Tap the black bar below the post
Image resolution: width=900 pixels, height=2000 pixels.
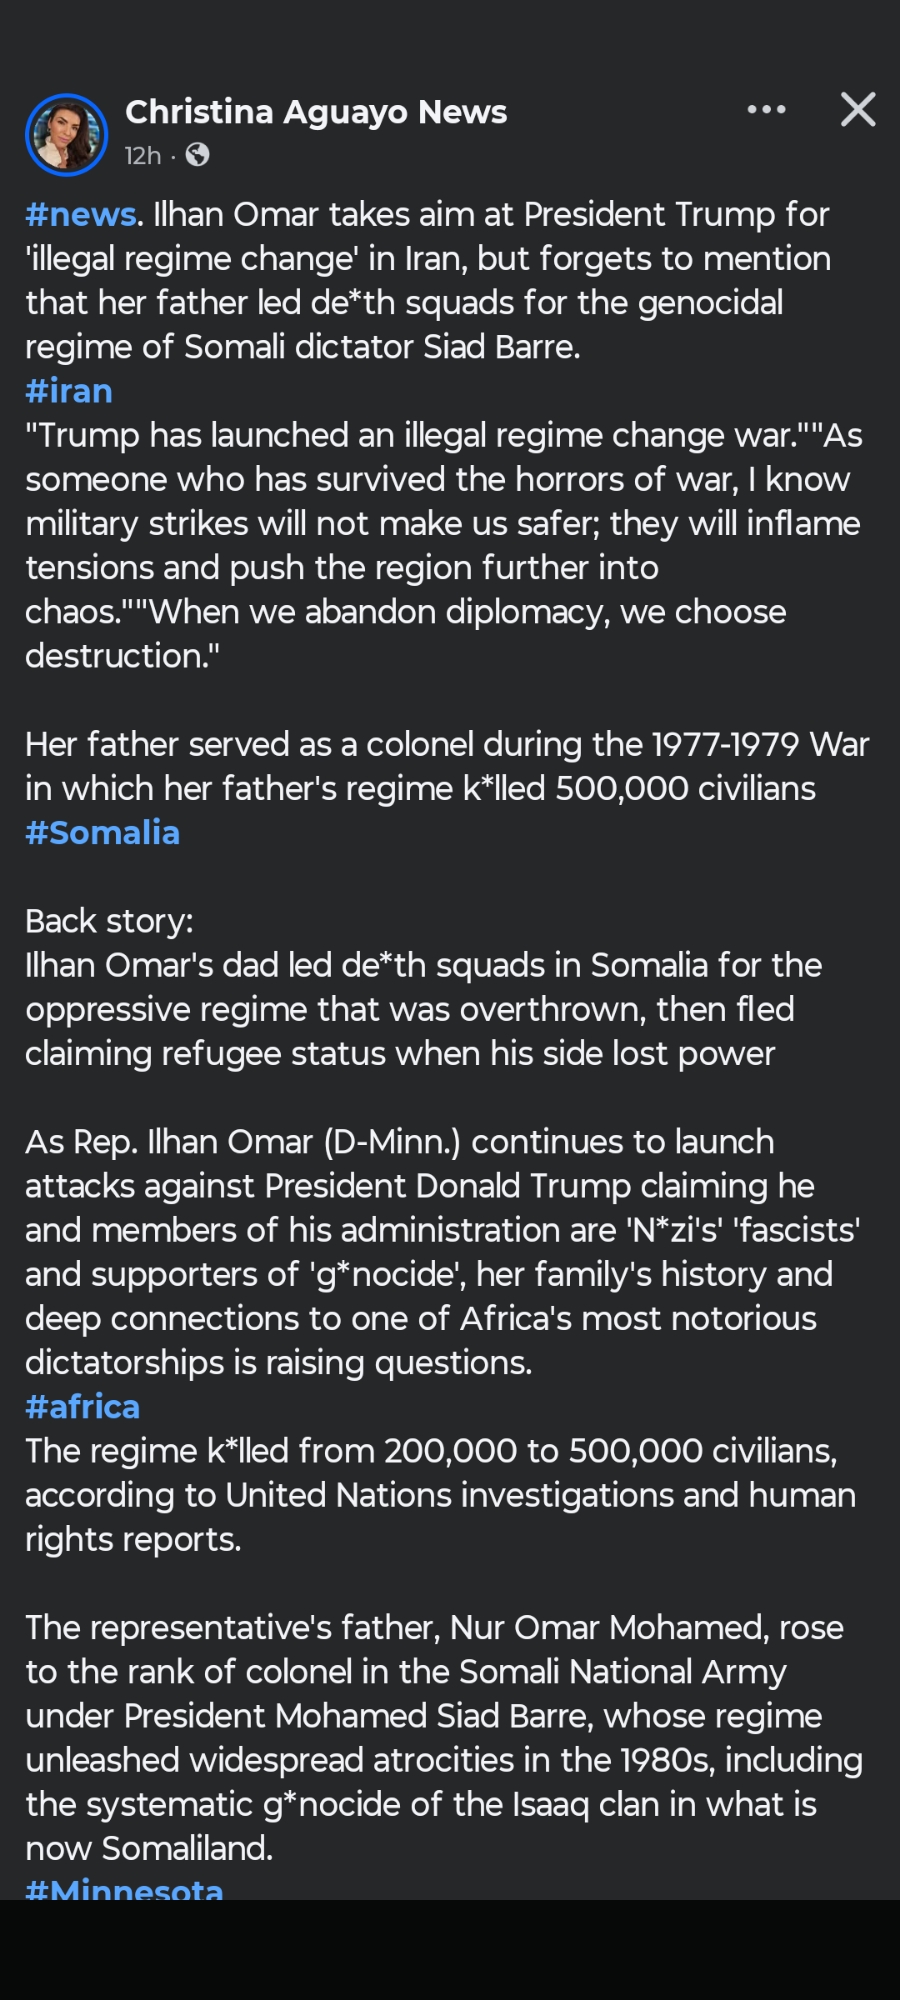coord(450,1950)
